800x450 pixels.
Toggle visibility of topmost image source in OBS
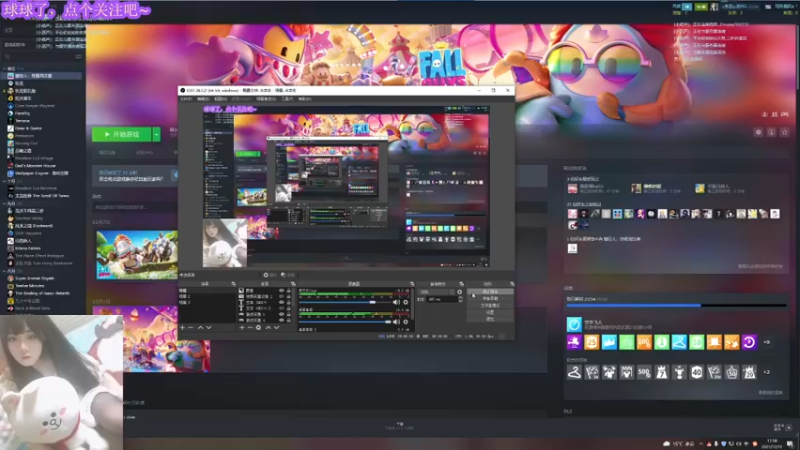click(x=281, y=290)
